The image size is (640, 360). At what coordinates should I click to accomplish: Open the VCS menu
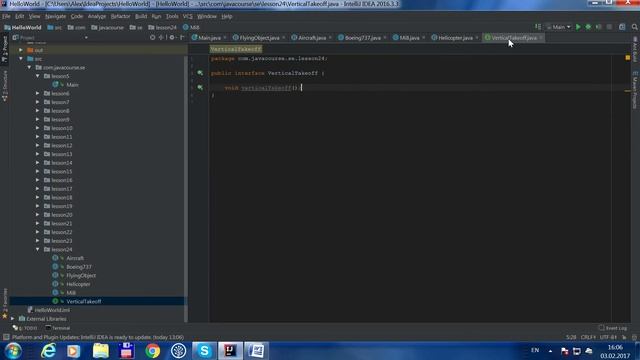pos(187,16)
